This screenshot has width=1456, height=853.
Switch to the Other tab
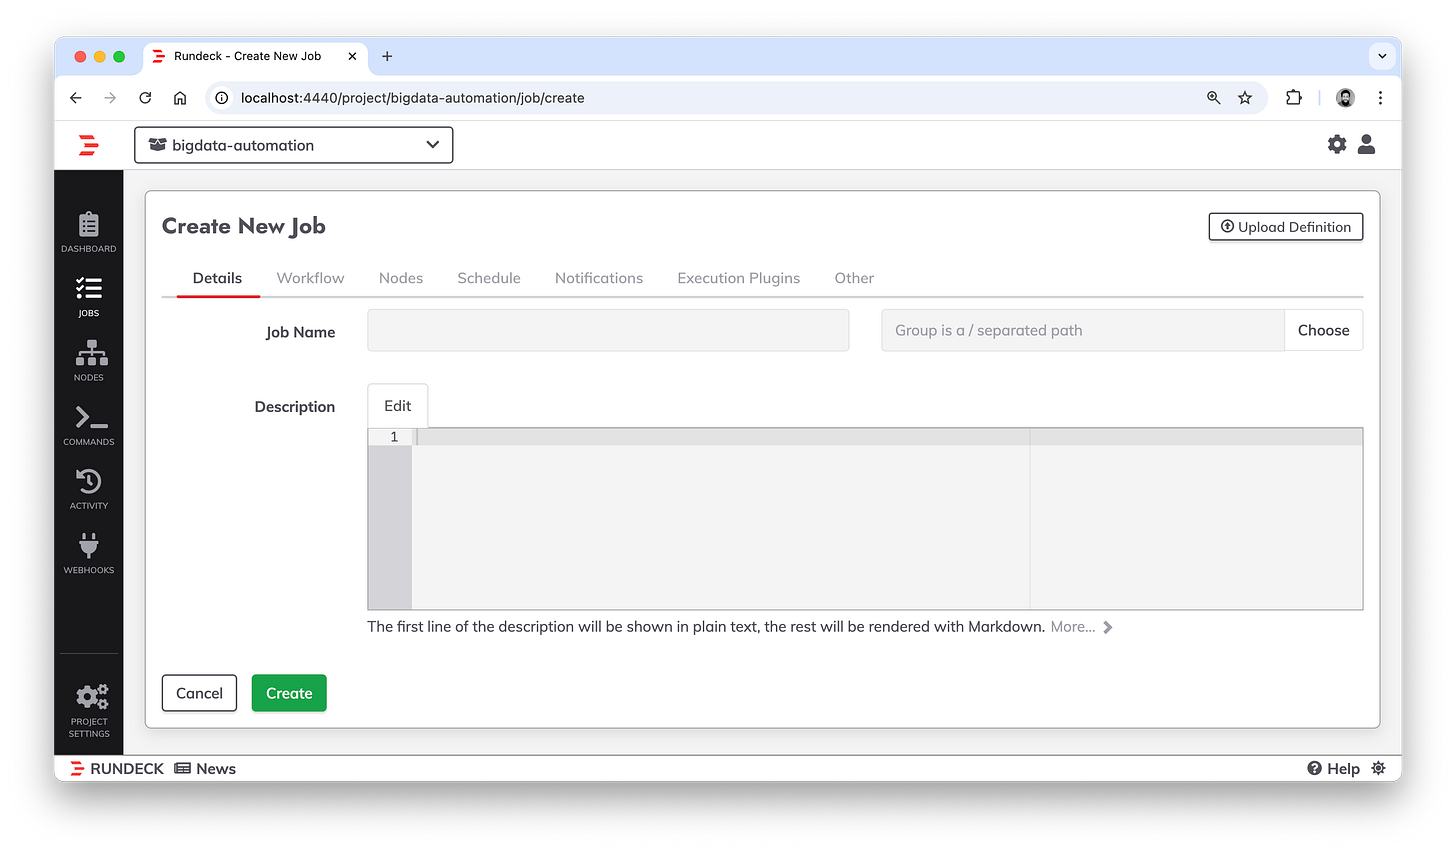click(854, 278)
